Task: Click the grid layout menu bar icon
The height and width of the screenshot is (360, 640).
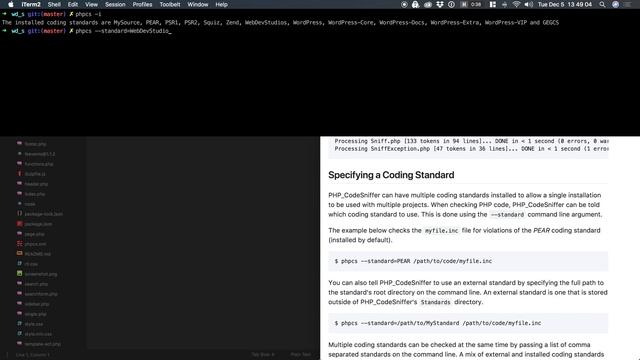Action: 493,4
